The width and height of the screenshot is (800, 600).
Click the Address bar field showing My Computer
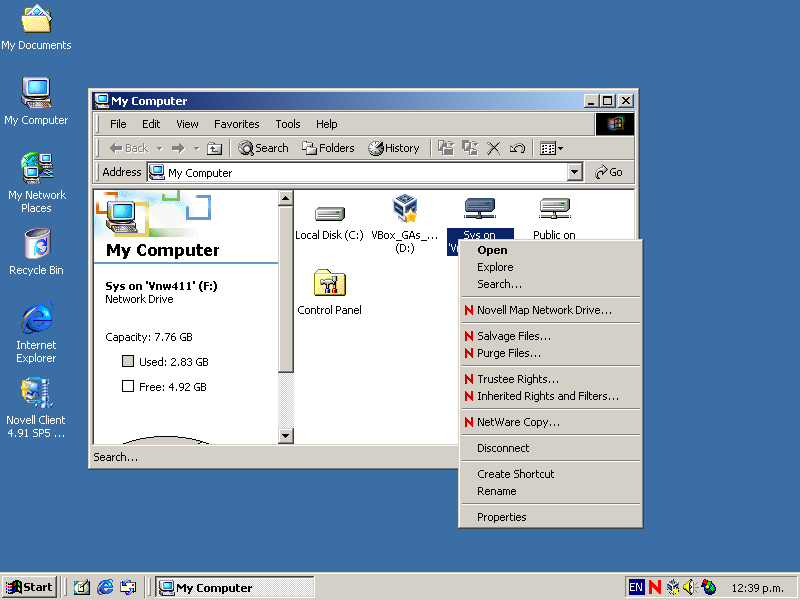pos(357,172)
